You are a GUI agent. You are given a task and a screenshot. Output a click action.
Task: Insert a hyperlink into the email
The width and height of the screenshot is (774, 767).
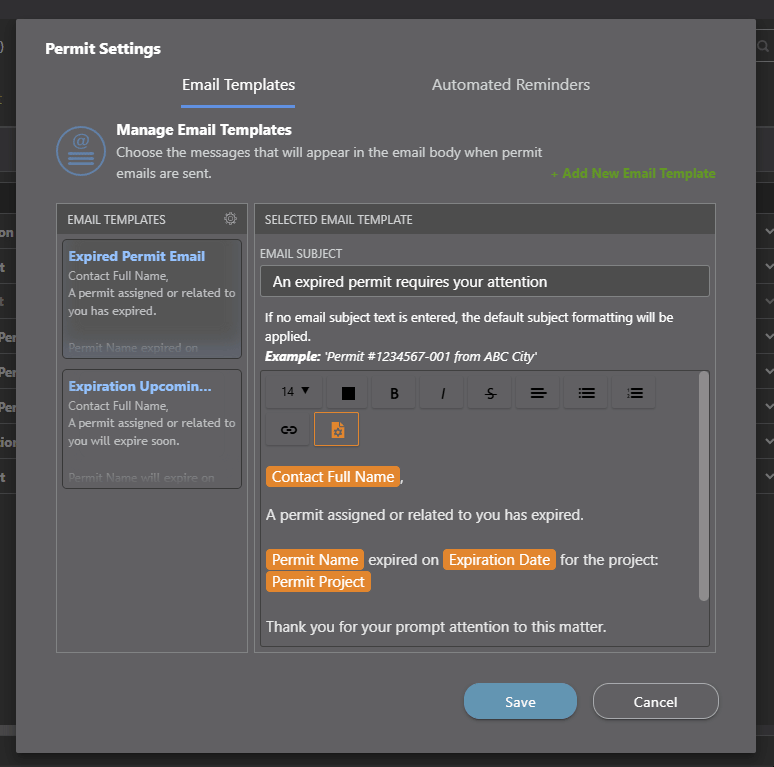288,429
